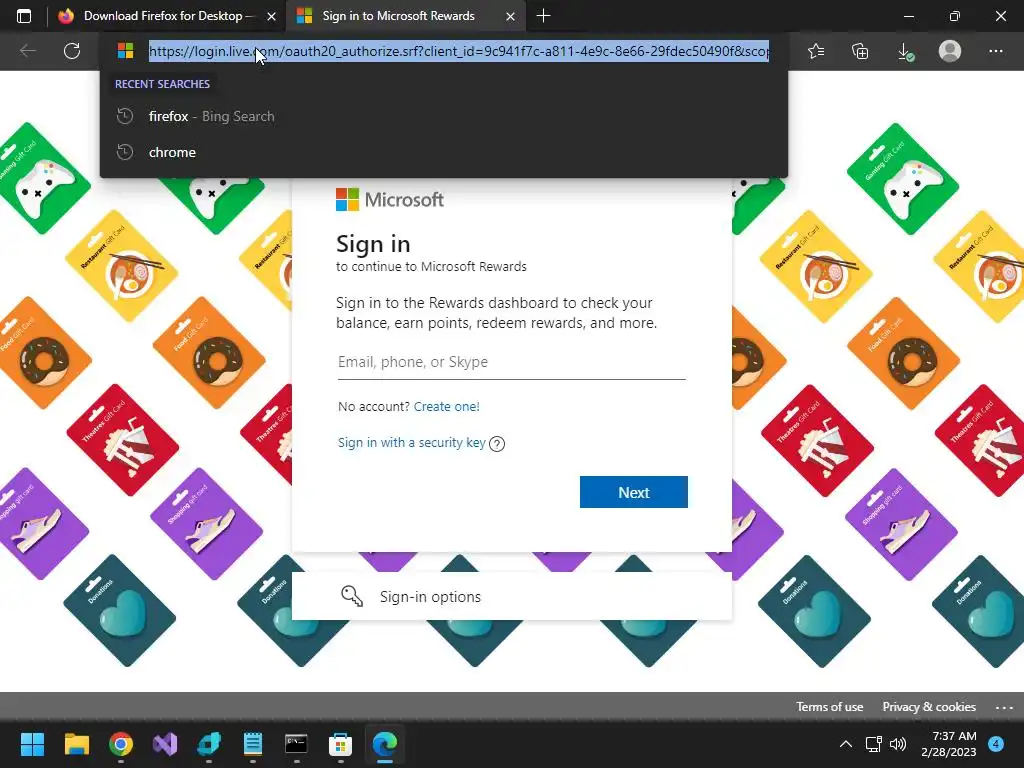Open the notifications badge showing 4
The image size is (1024, 768).
point(996,744)
